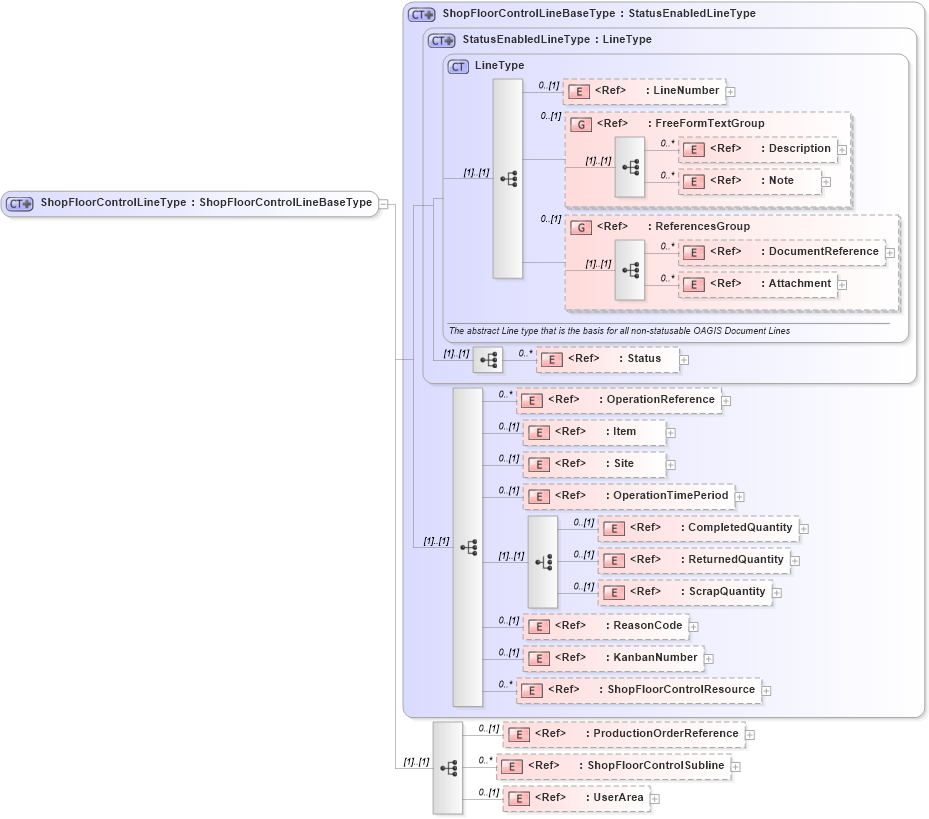Select the sequence compositor icon inside LineType
929x819 pixels.
pos(509,177)
